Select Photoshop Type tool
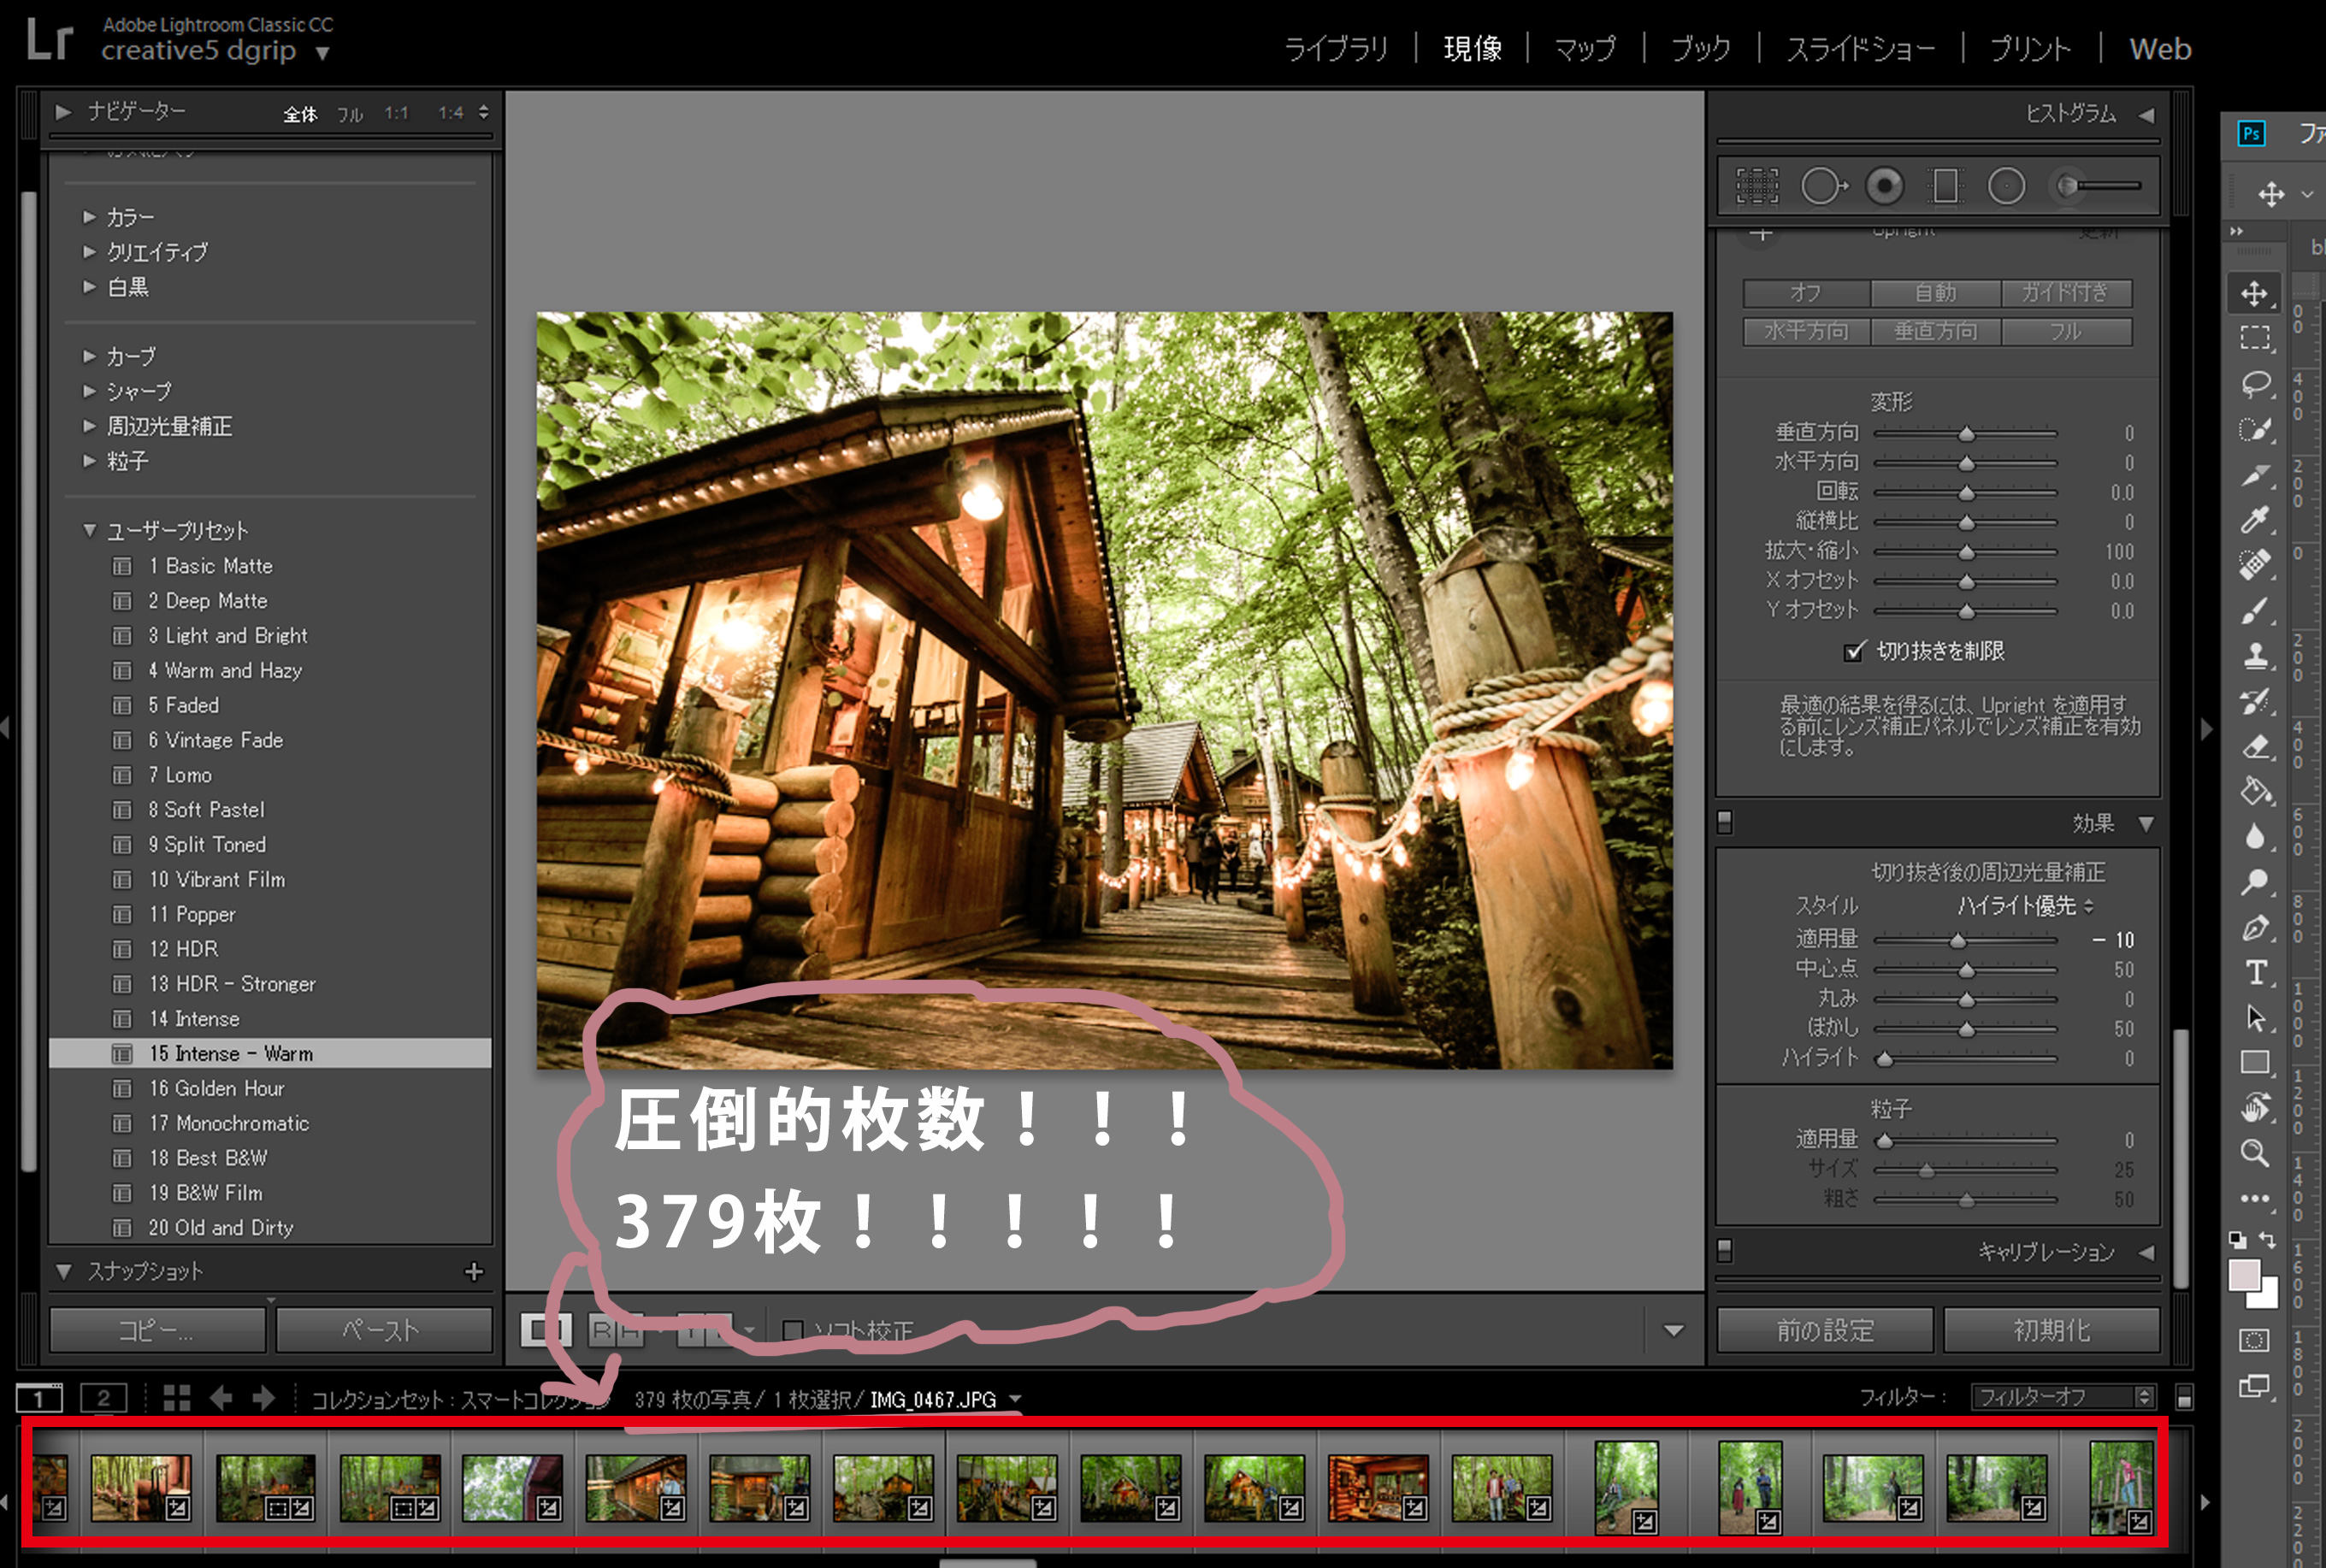 (x=2255, y=972)
